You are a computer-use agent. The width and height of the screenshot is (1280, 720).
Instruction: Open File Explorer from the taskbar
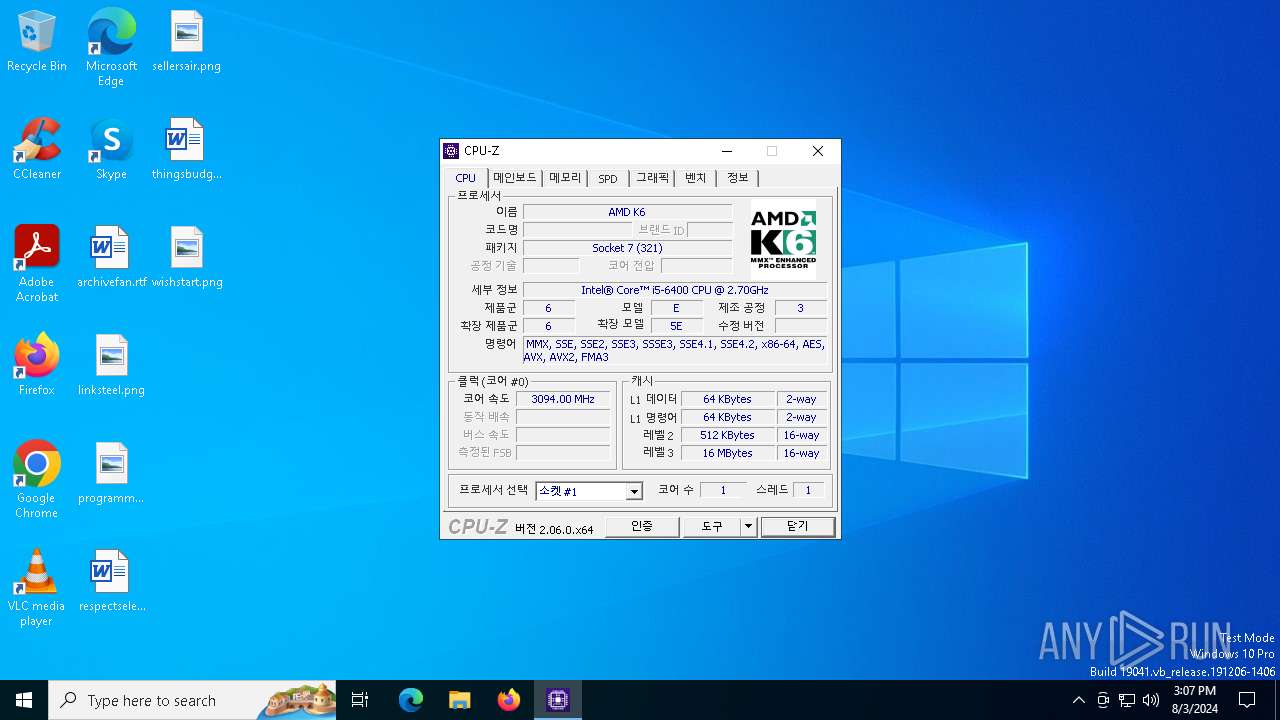click(459, 700)
